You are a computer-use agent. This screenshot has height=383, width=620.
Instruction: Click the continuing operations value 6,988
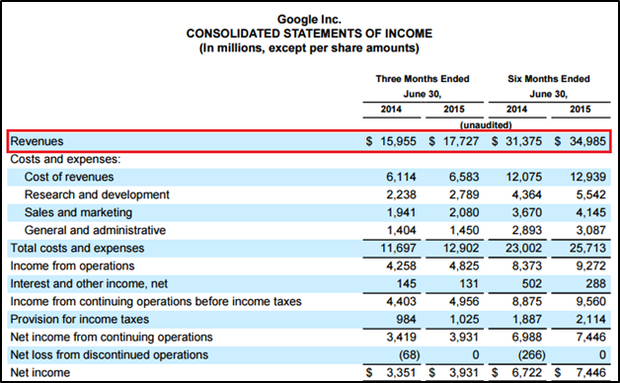click(x=527, y=337)
